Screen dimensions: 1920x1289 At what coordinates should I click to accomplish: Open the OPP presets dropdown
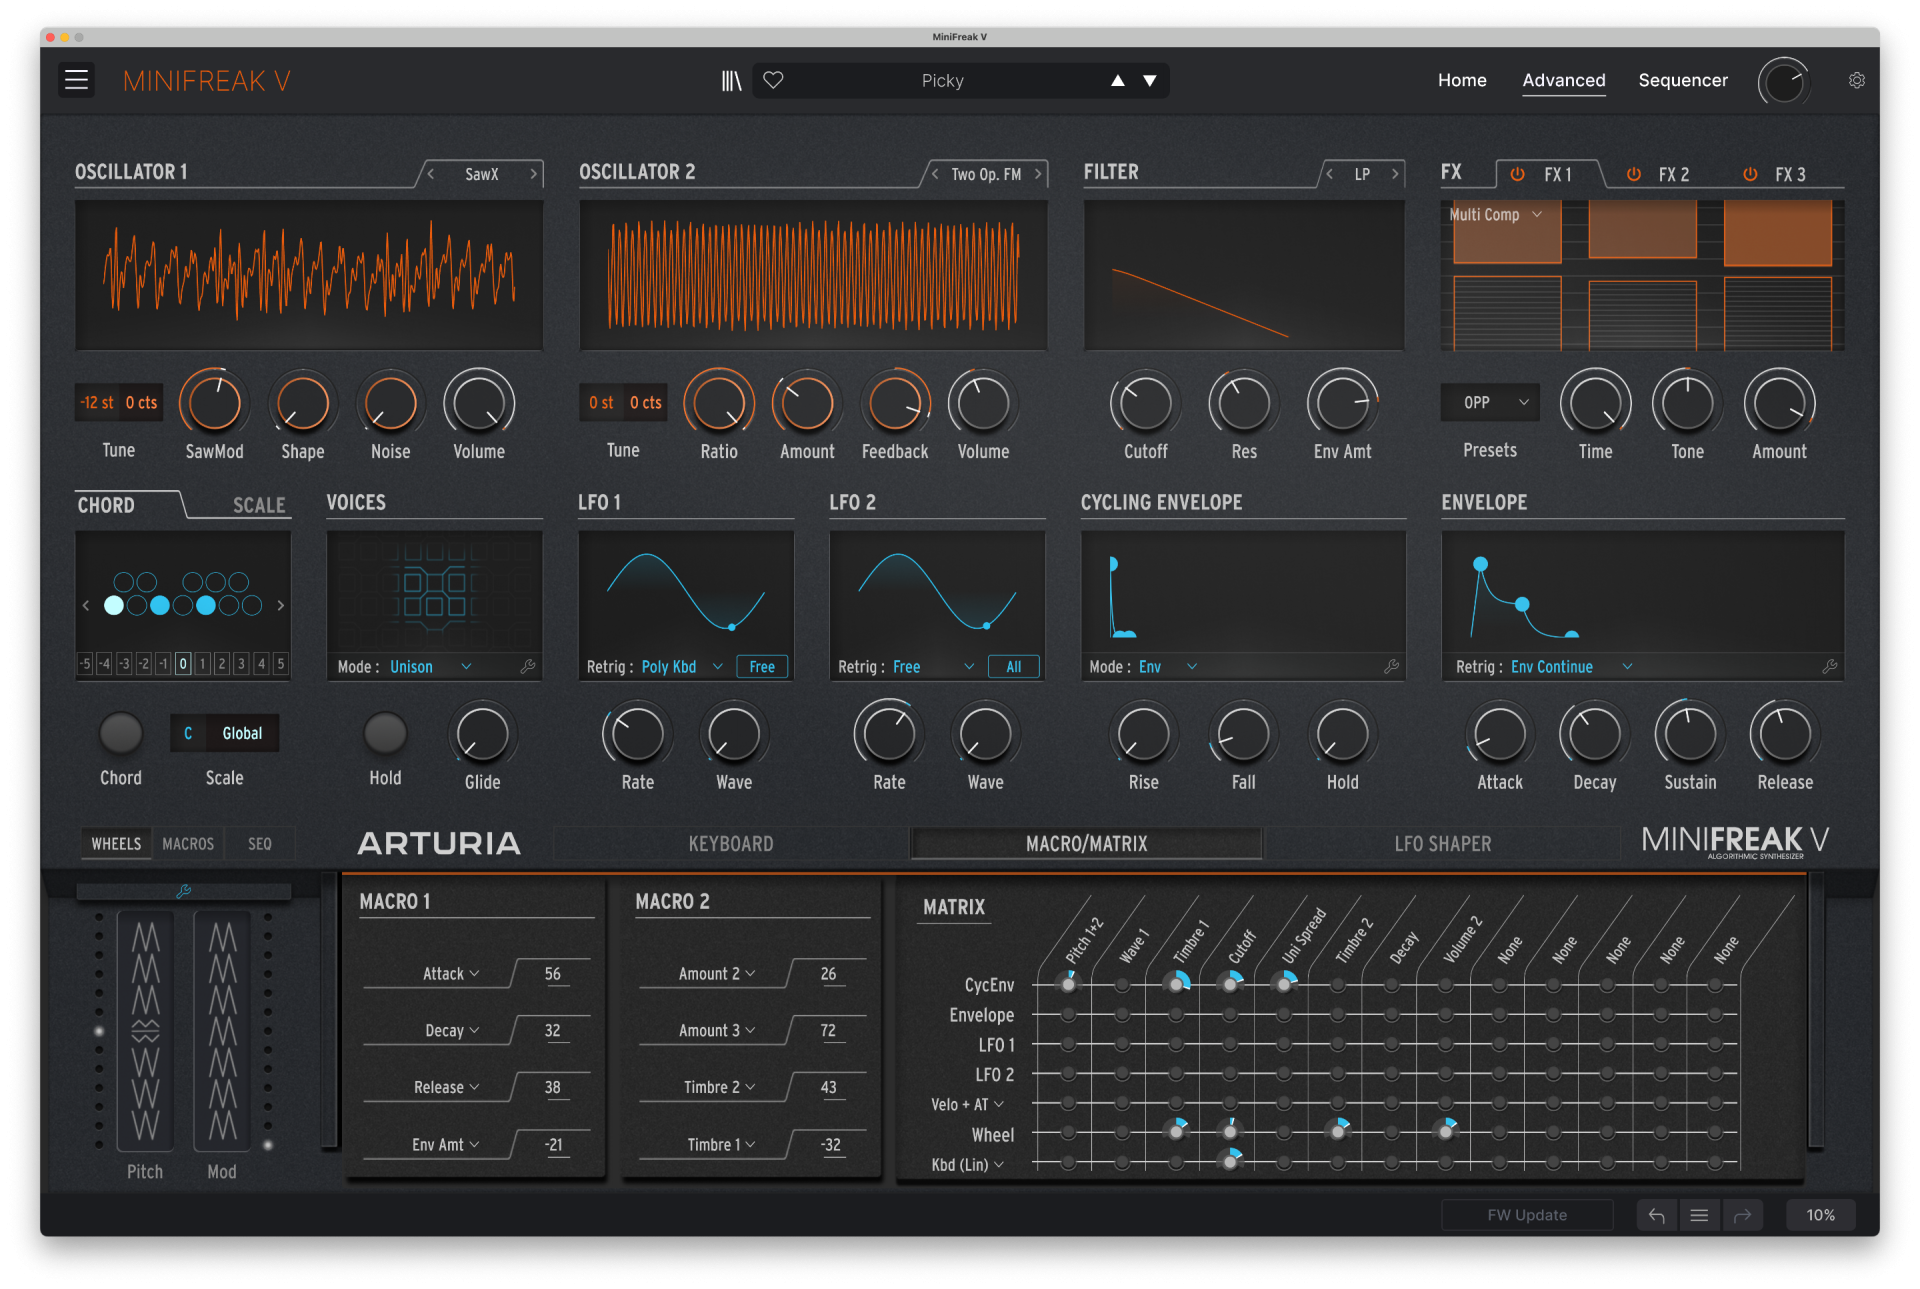(x=1490, y=402)
